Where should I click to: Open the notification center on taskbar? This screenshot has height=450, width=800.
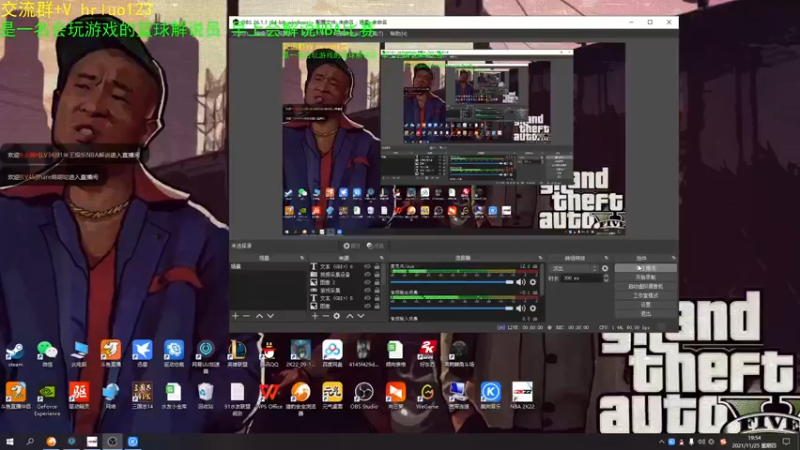tap(787, 442)
